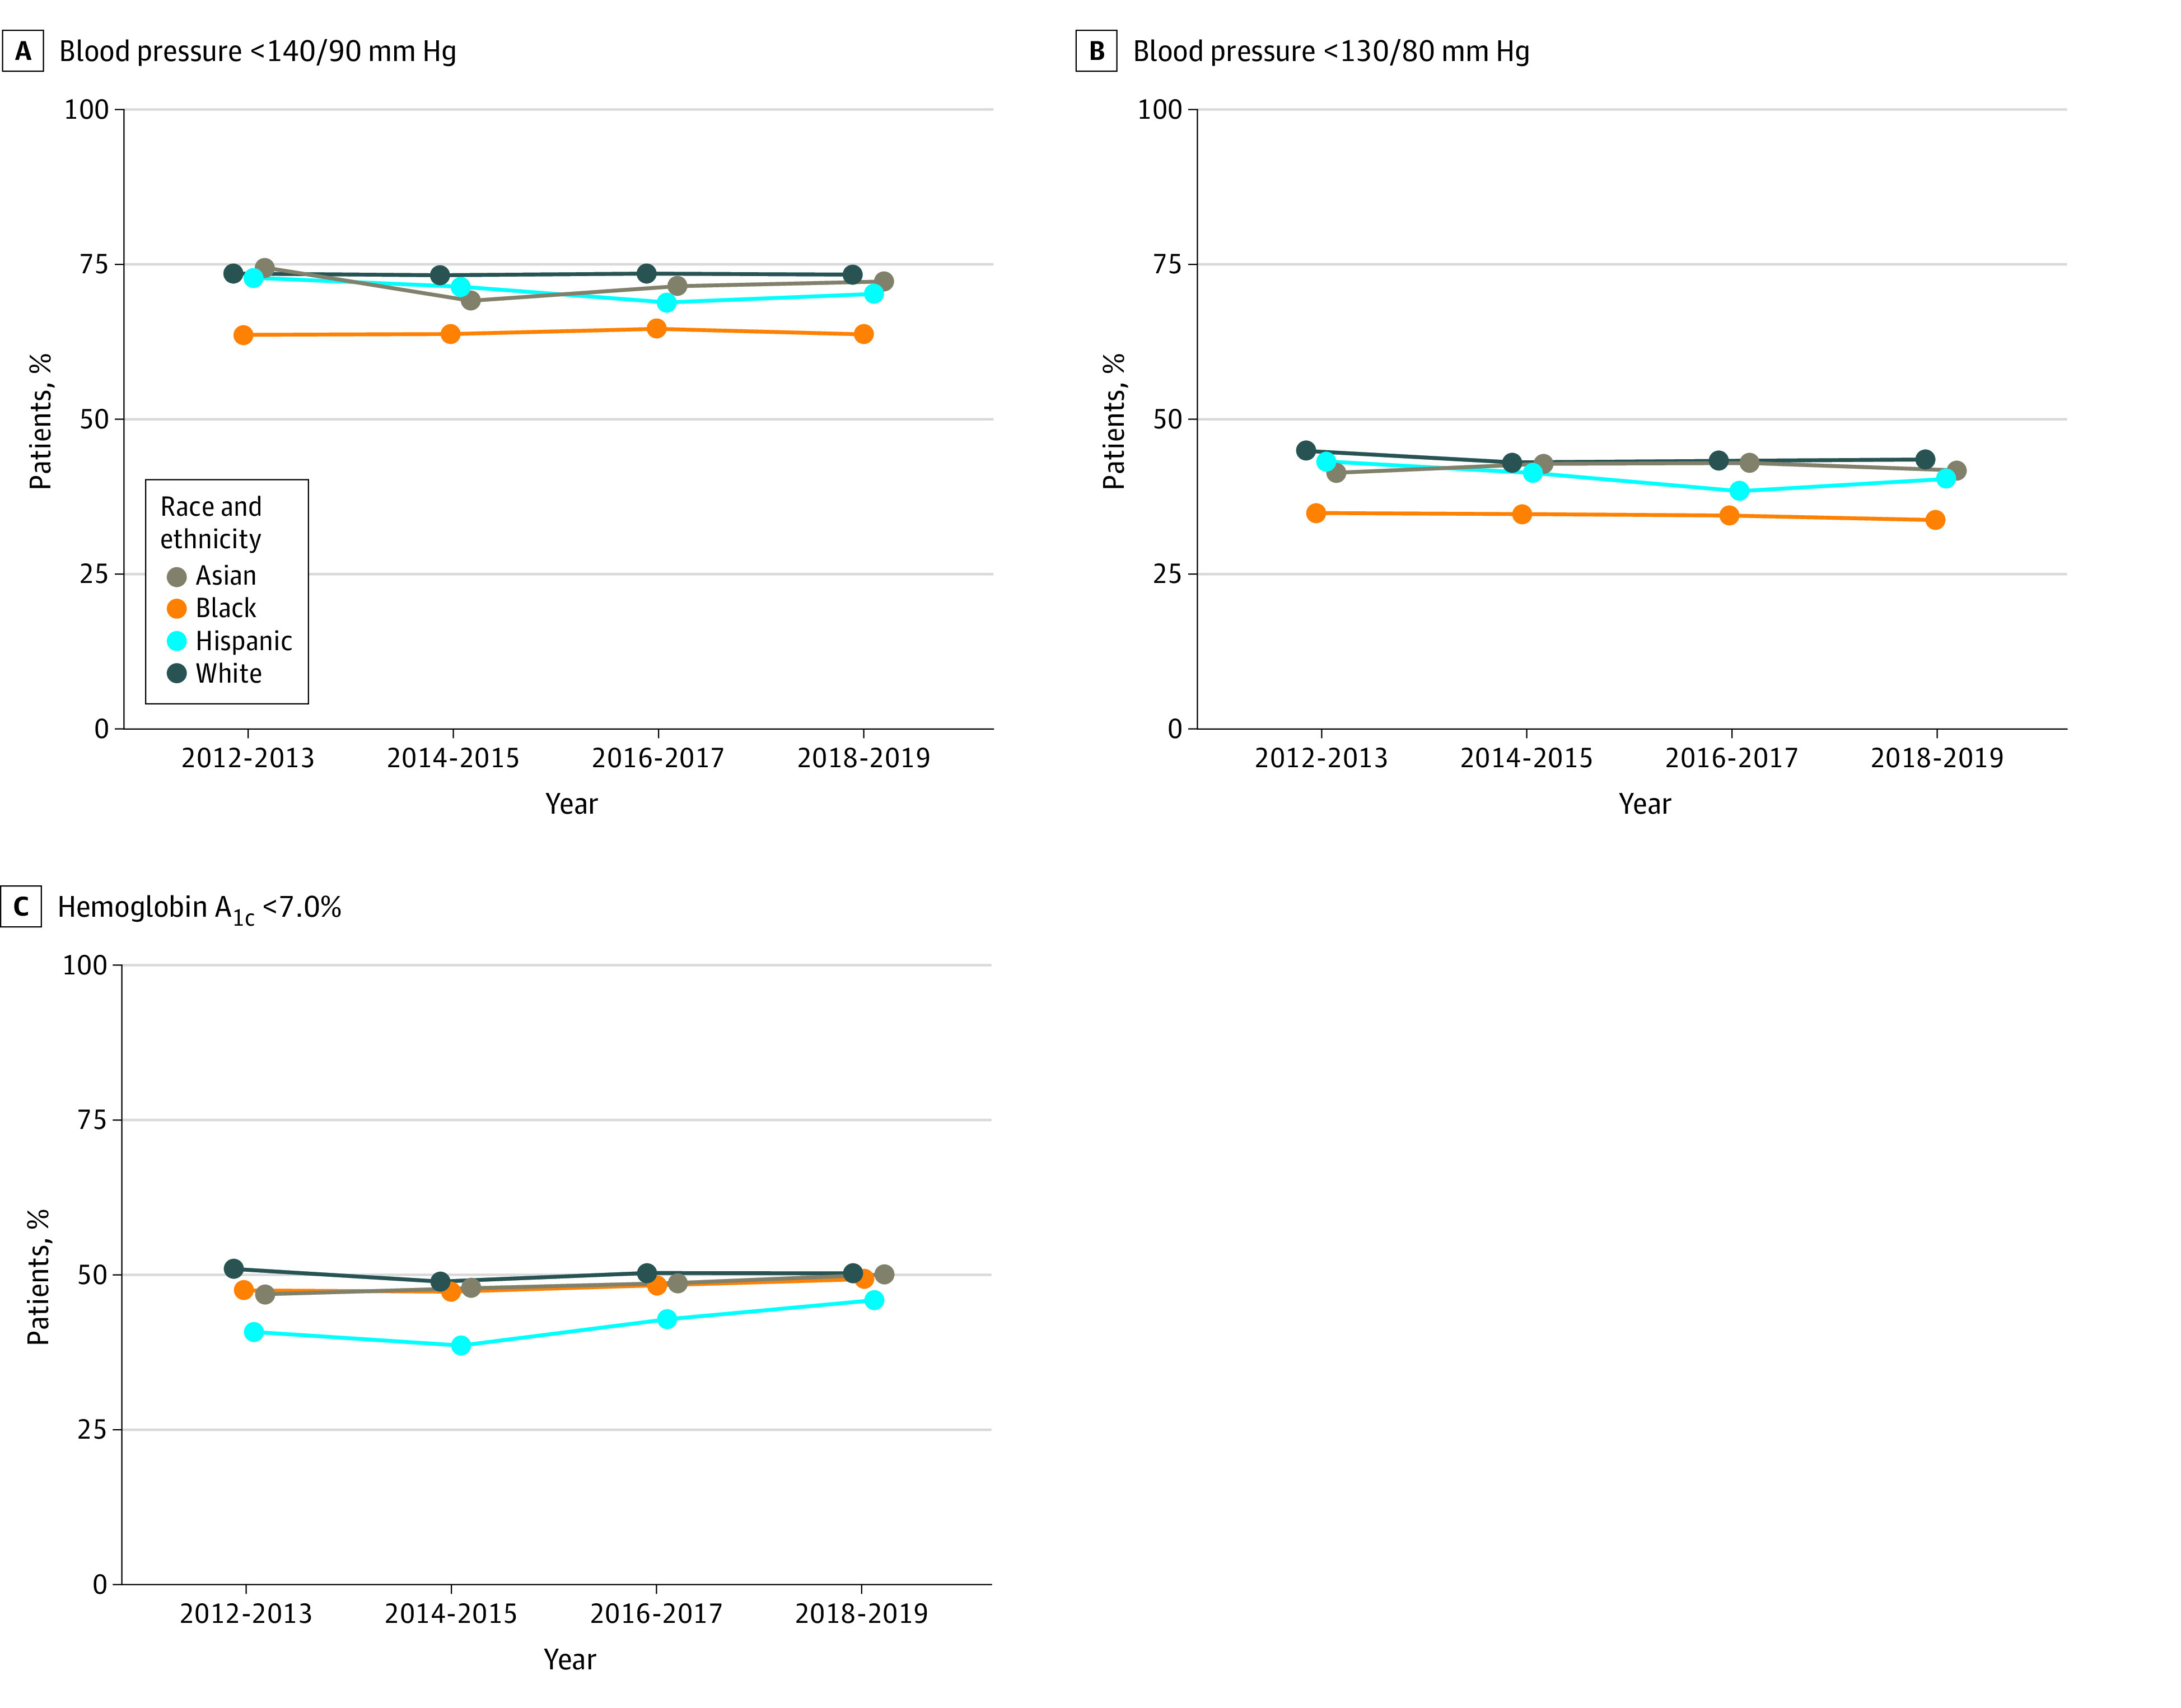This screenshot has height=1708, width=2181.
Task: Click panel C y-axis '50' tick label
Action: (x=92, y=1275)
